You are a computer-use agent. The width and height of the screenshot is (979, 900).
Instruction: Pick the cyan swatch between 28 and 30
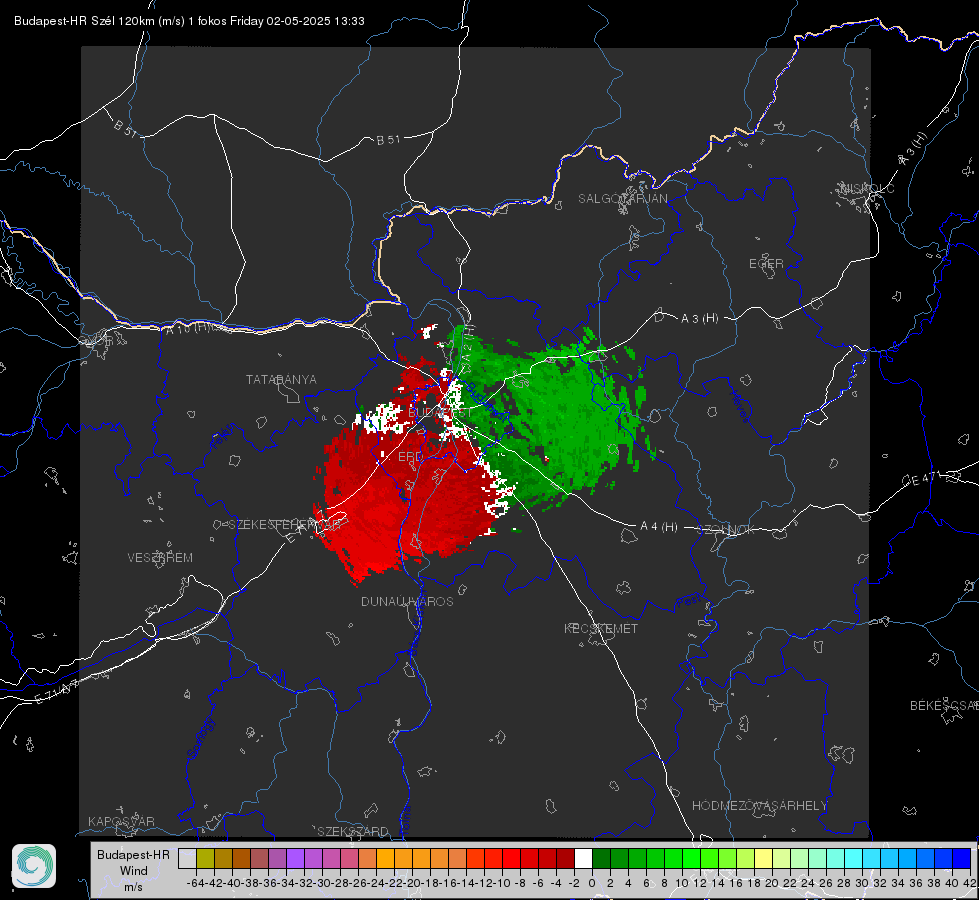coord(853,858)
